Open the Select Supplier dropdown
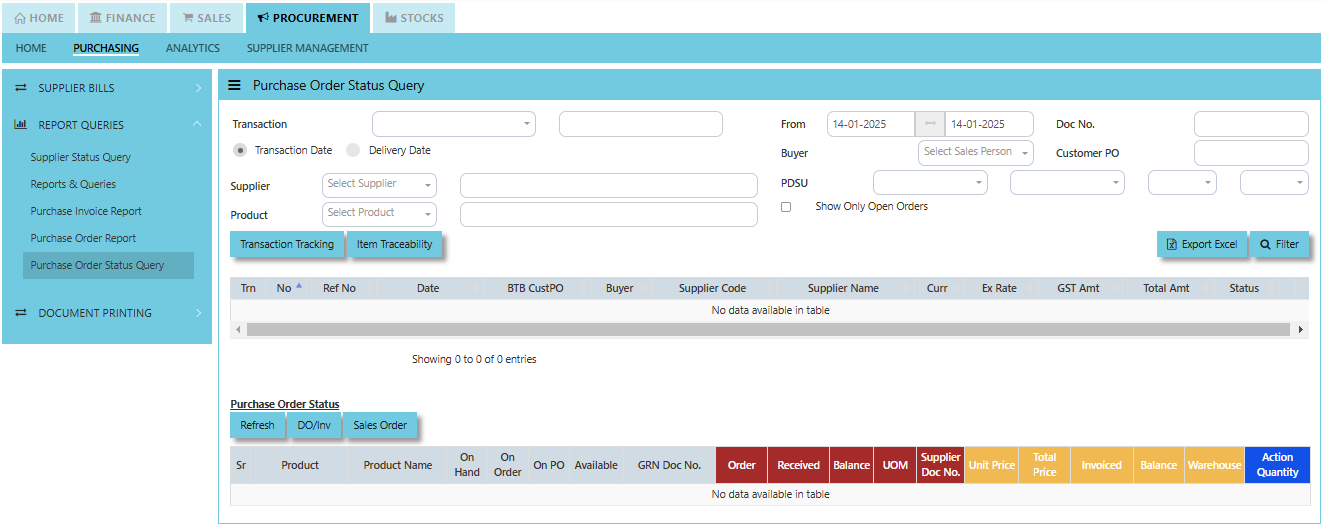Viewport: 1325px width, 528px height. tap(380, 185)
